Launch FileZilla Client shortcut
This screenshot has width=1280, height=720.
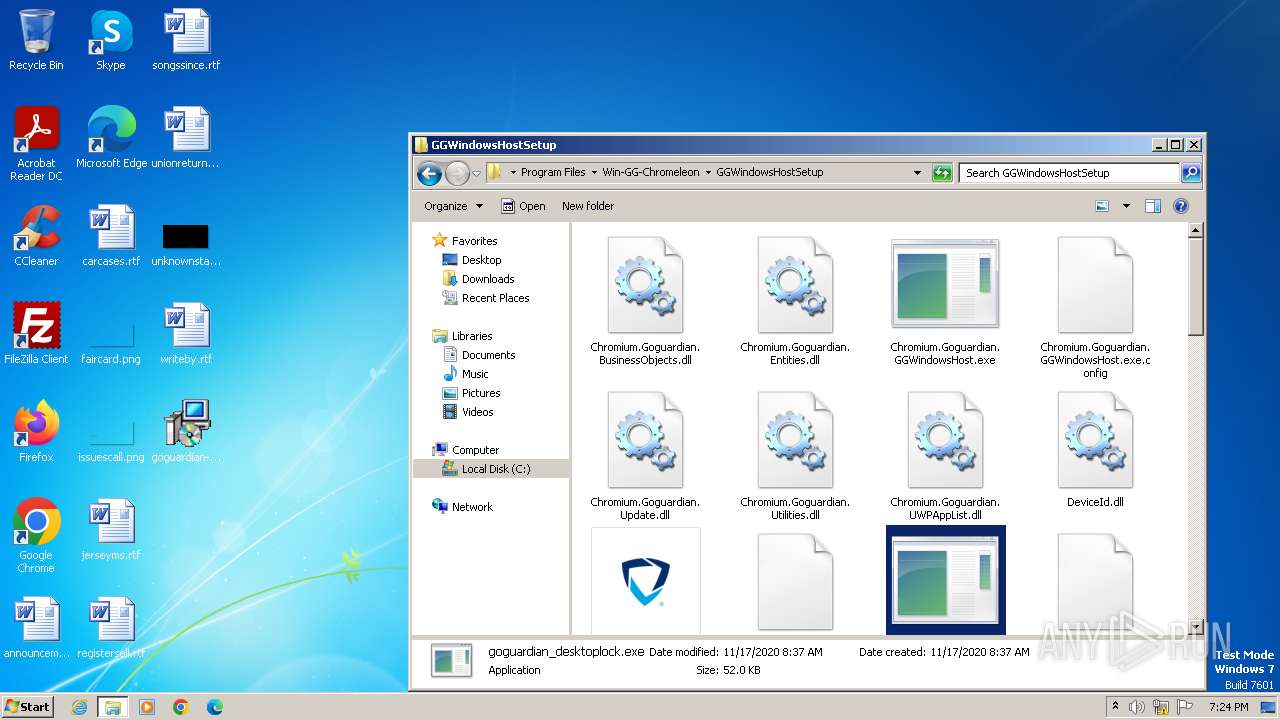point(36,334)
